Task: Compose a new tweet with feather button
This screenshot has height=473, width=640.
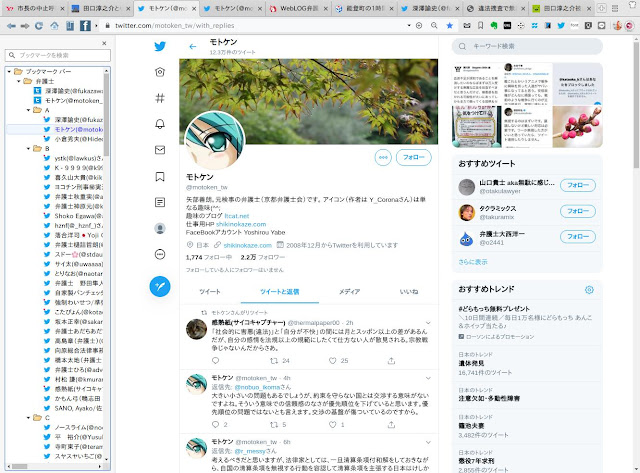Action: (x=160, y=286)
